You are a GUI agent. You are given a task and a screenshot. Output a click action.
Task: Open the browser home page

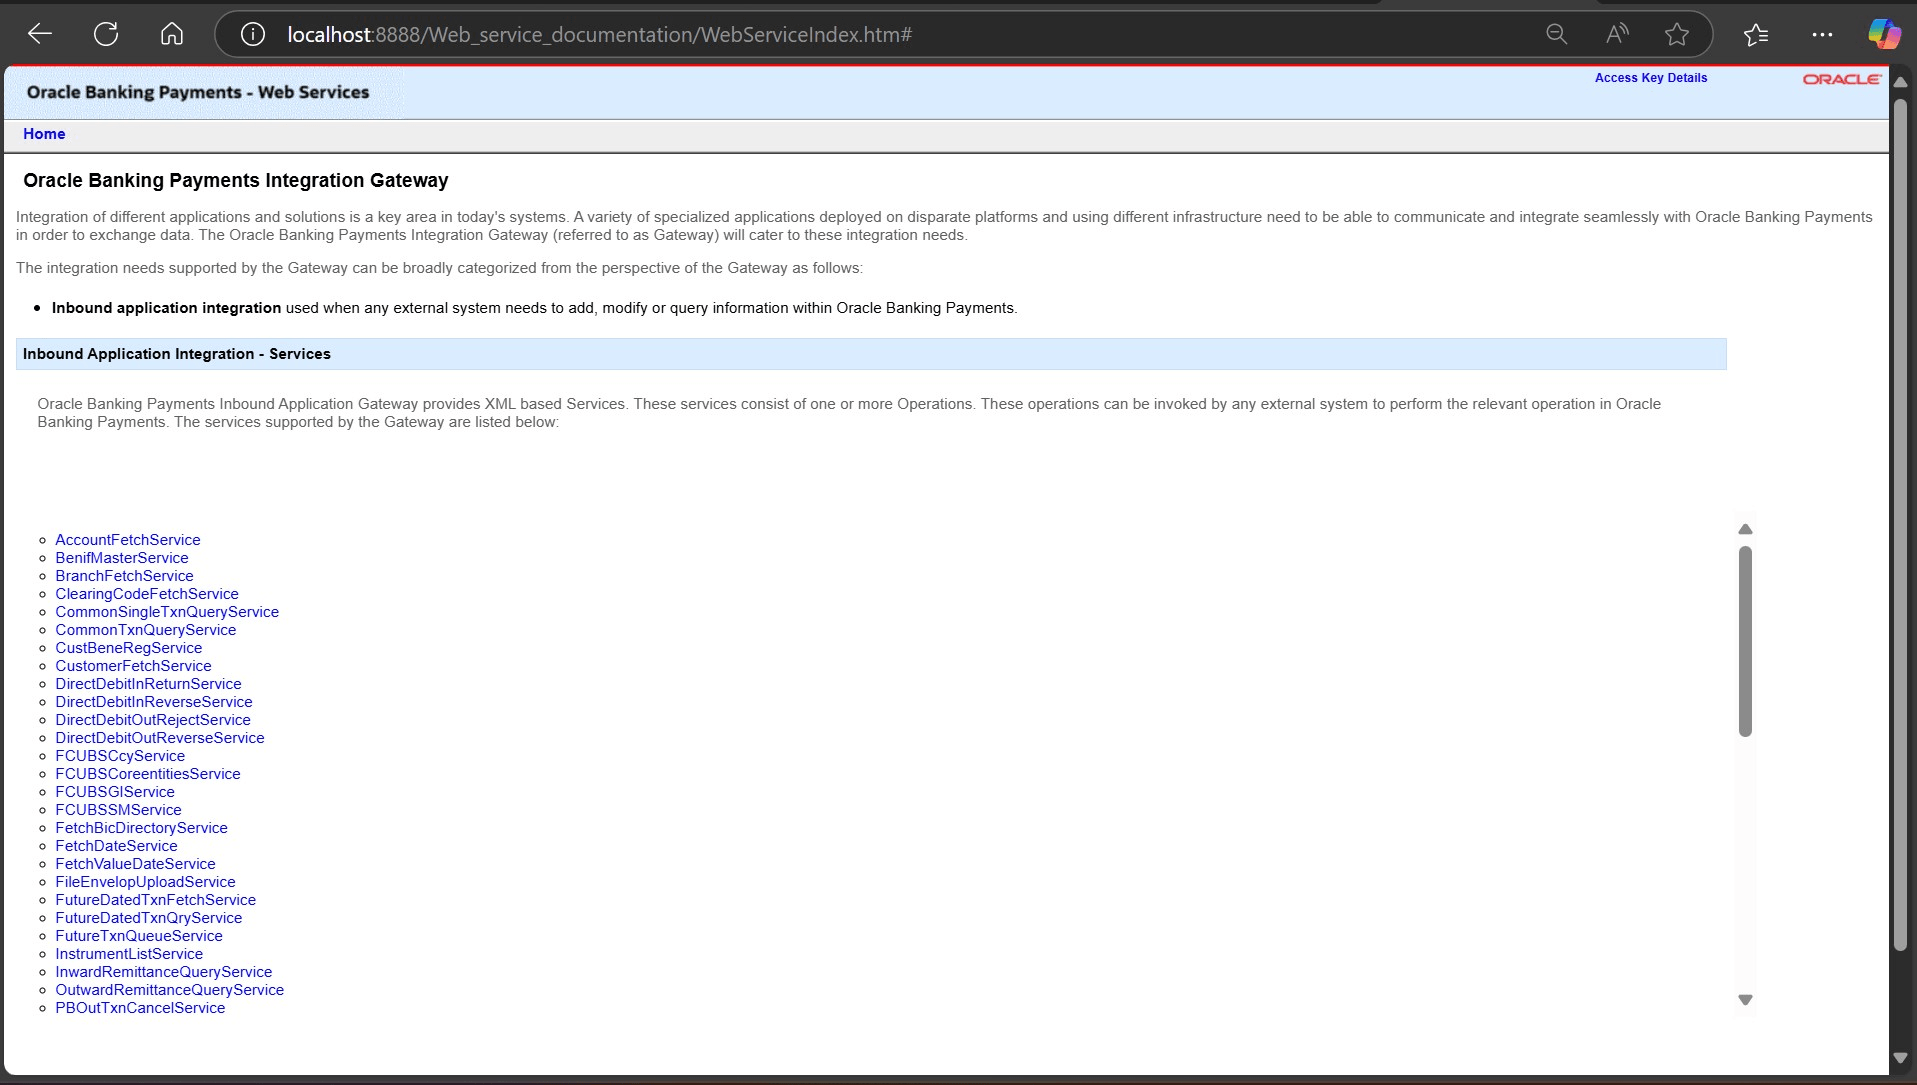[x=172, y=34]
